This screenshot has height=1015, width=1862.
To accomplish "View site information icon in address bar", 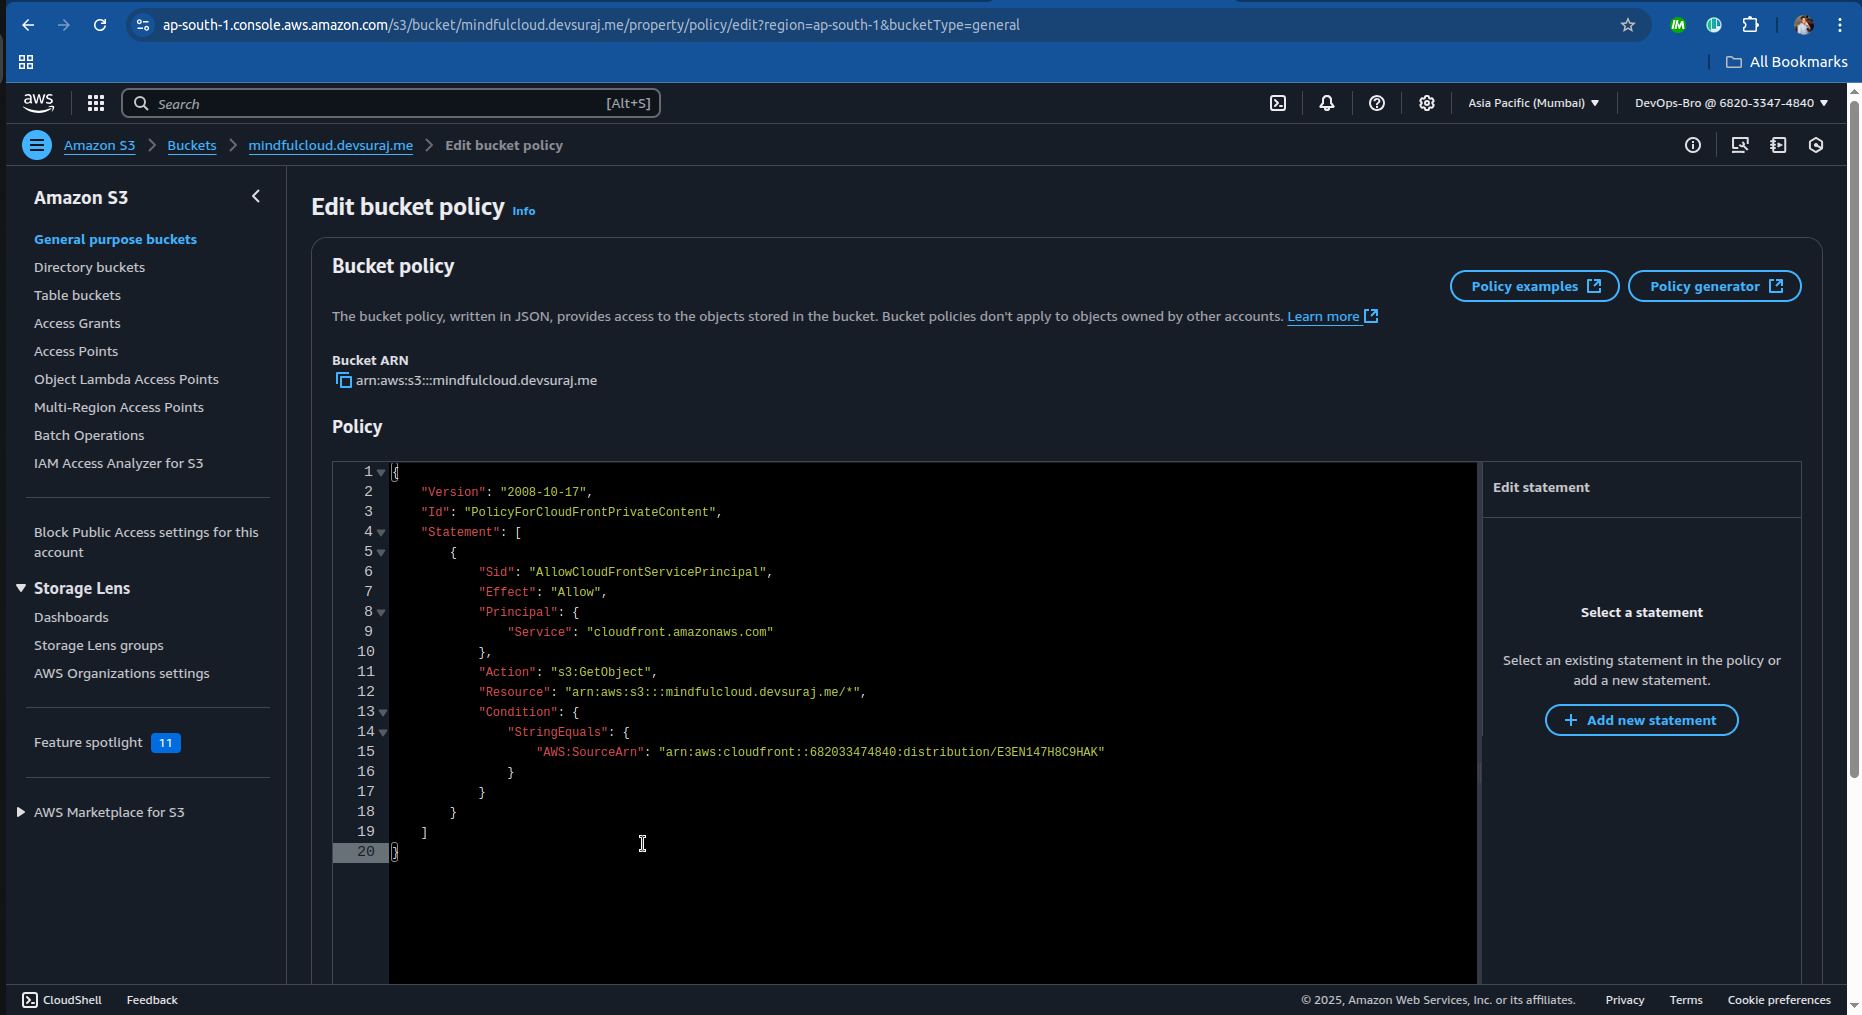I will (143, 25).
